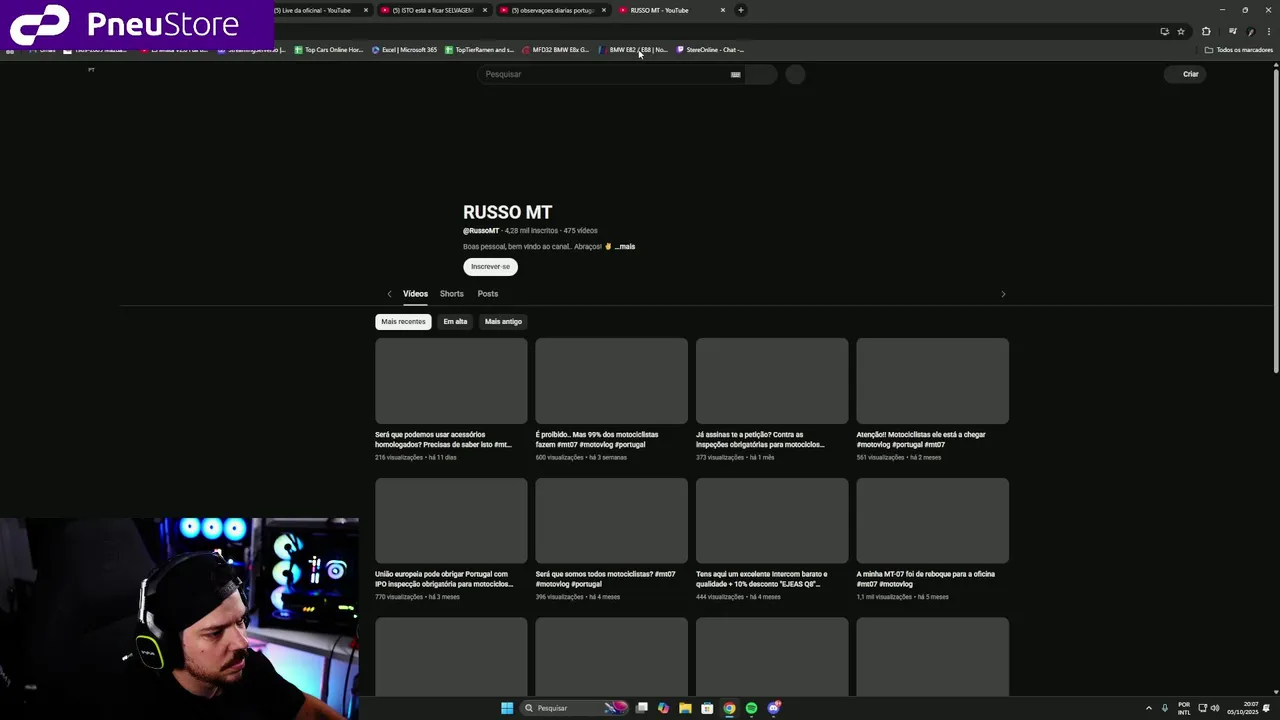The height and width of the screenshot is (720, 1280).
Task: Open video title 'A minha MT-07 foi de reboque'
Action: click(926, 579)
